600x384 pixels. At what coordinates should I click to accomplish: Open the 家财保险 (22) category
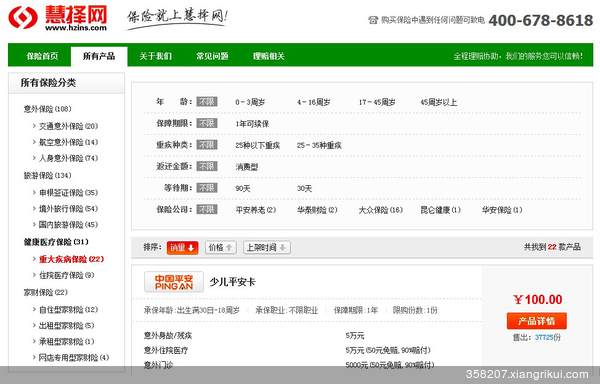(46, 292)
